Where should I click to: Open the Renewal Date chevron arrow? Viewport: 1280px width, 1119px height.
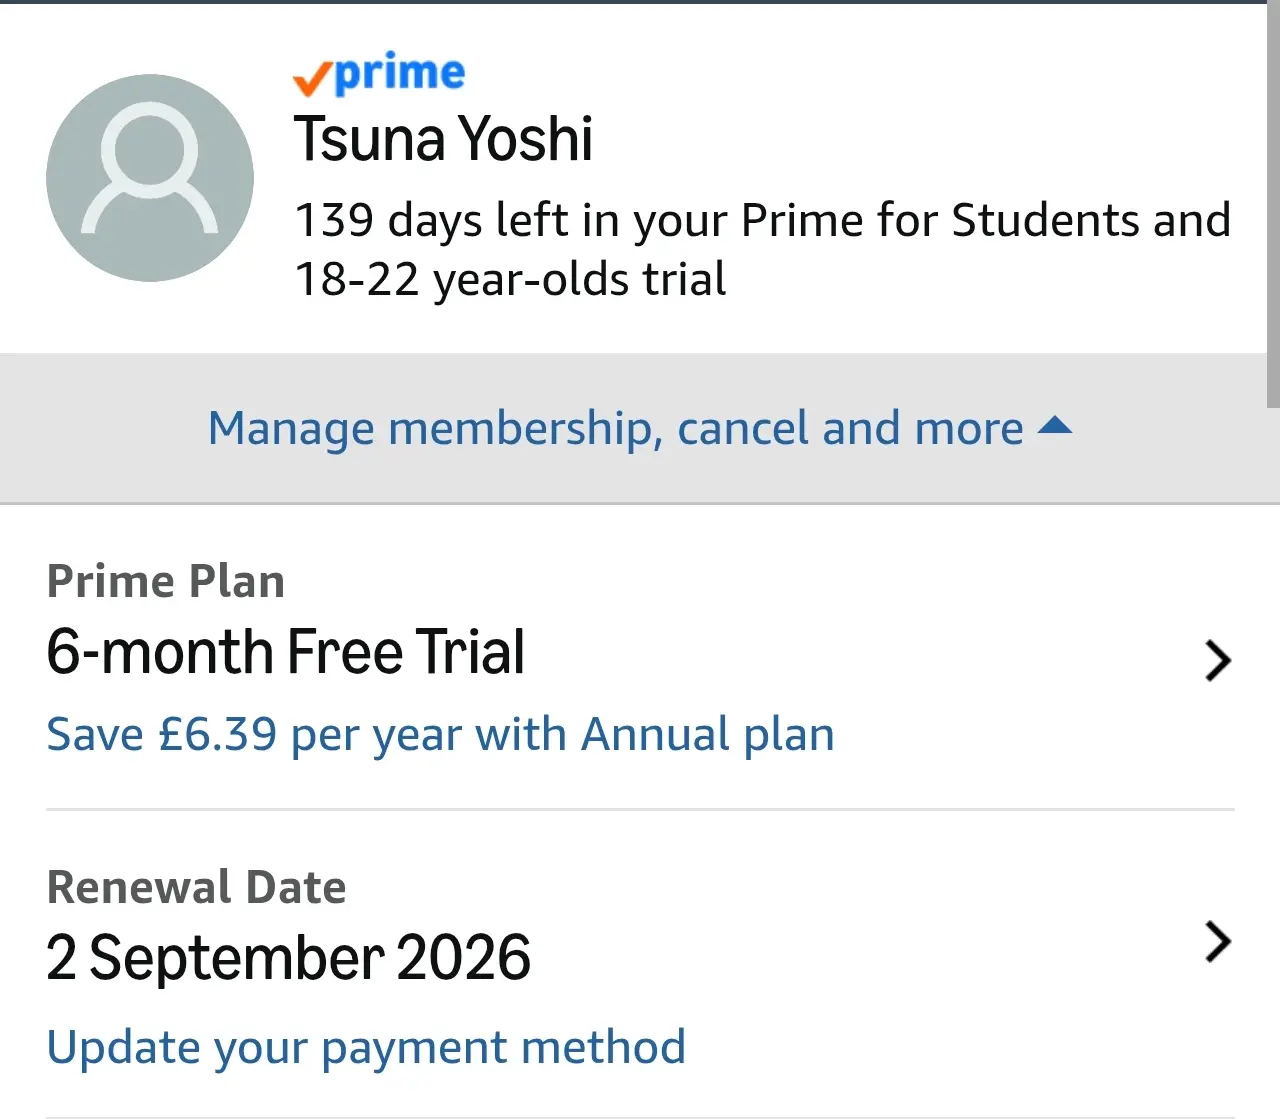(1217, 941)
